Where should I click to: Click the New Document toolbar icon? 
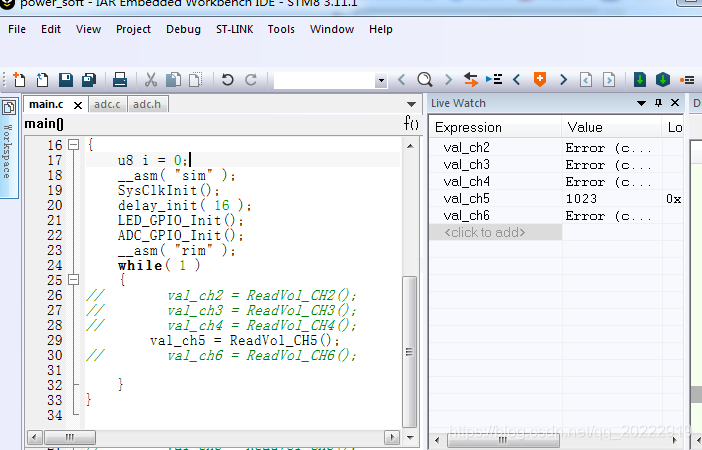pyautogui.click(x=19, y=79)
